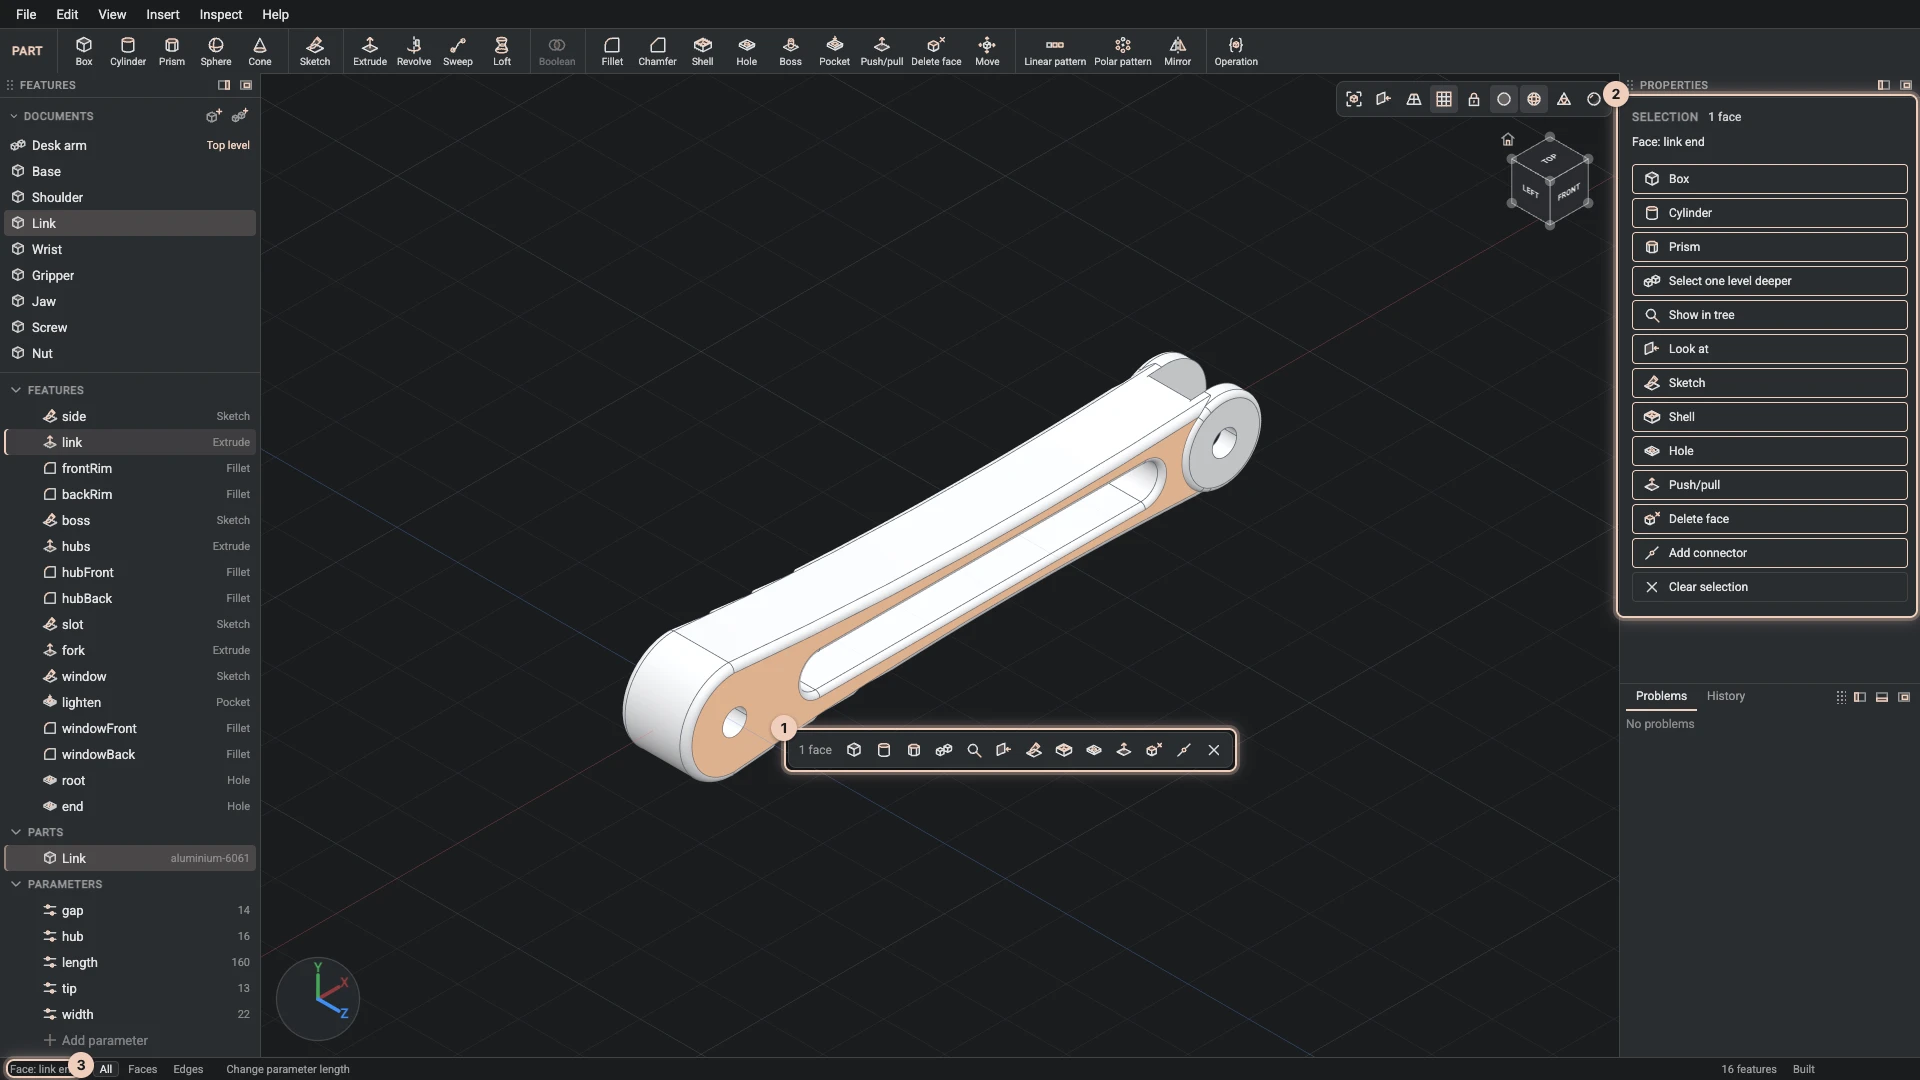1920x1080 pixels.
Task: Toggle perspective view in view toolbar
Action: [1414, 99]
